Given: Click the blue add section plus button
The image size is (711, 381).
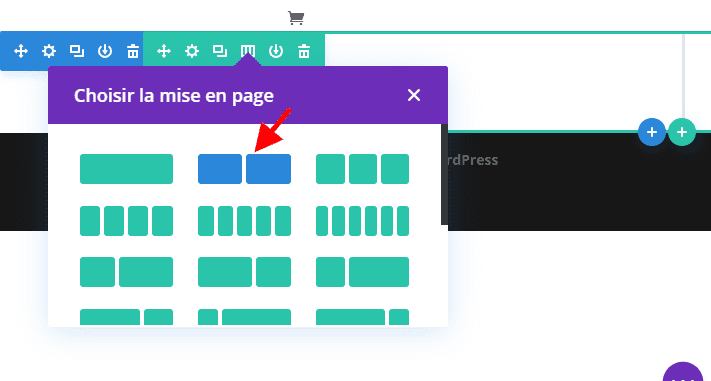Looking at the screenshot, I should (x=652, y=132).
